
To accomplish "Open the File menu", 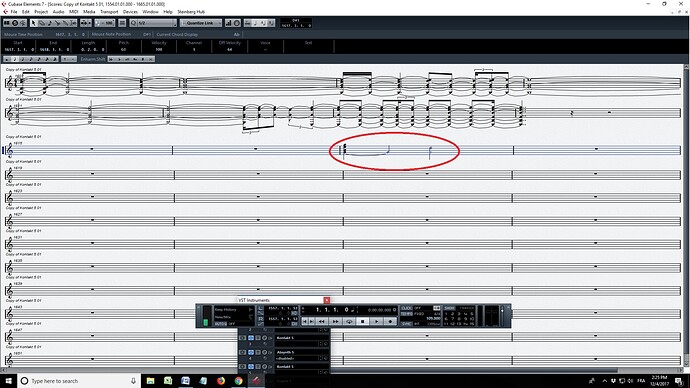I will click(x=14, y=12).
